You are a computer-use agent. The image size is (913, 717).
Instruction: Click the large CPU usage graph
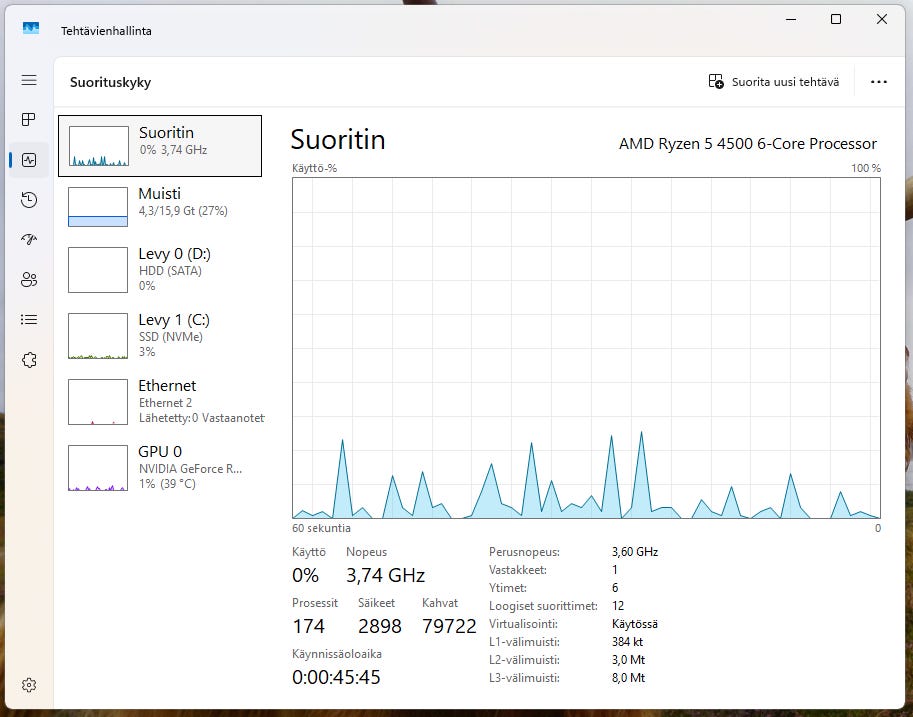click(586, 348)
